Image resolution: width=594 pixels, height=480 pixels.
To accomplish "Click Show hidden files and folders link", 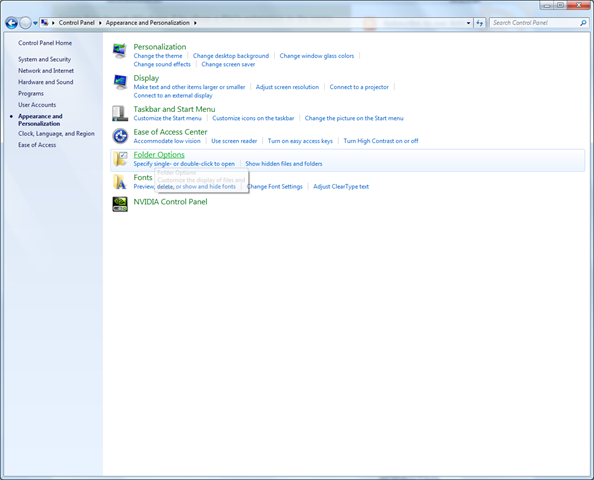I will [284, 164].
